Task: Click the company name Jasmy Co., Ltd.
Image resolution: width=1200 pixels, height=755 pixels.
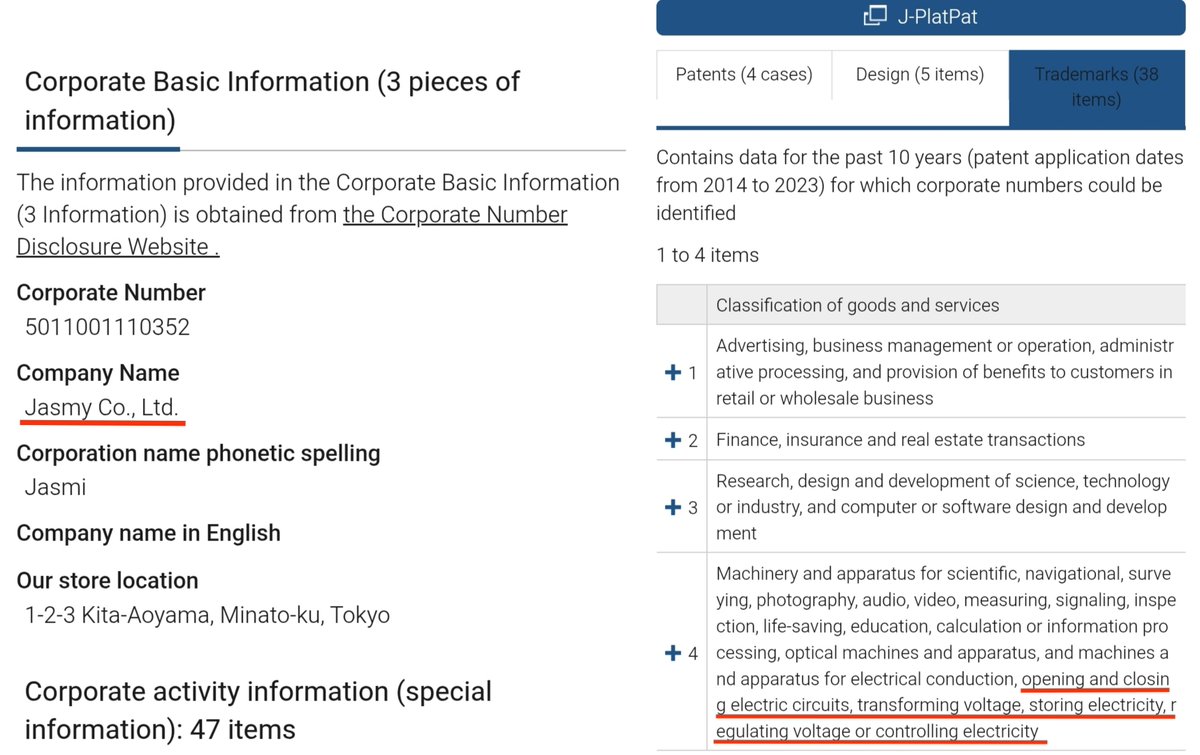Action: [x=102, y=407]
